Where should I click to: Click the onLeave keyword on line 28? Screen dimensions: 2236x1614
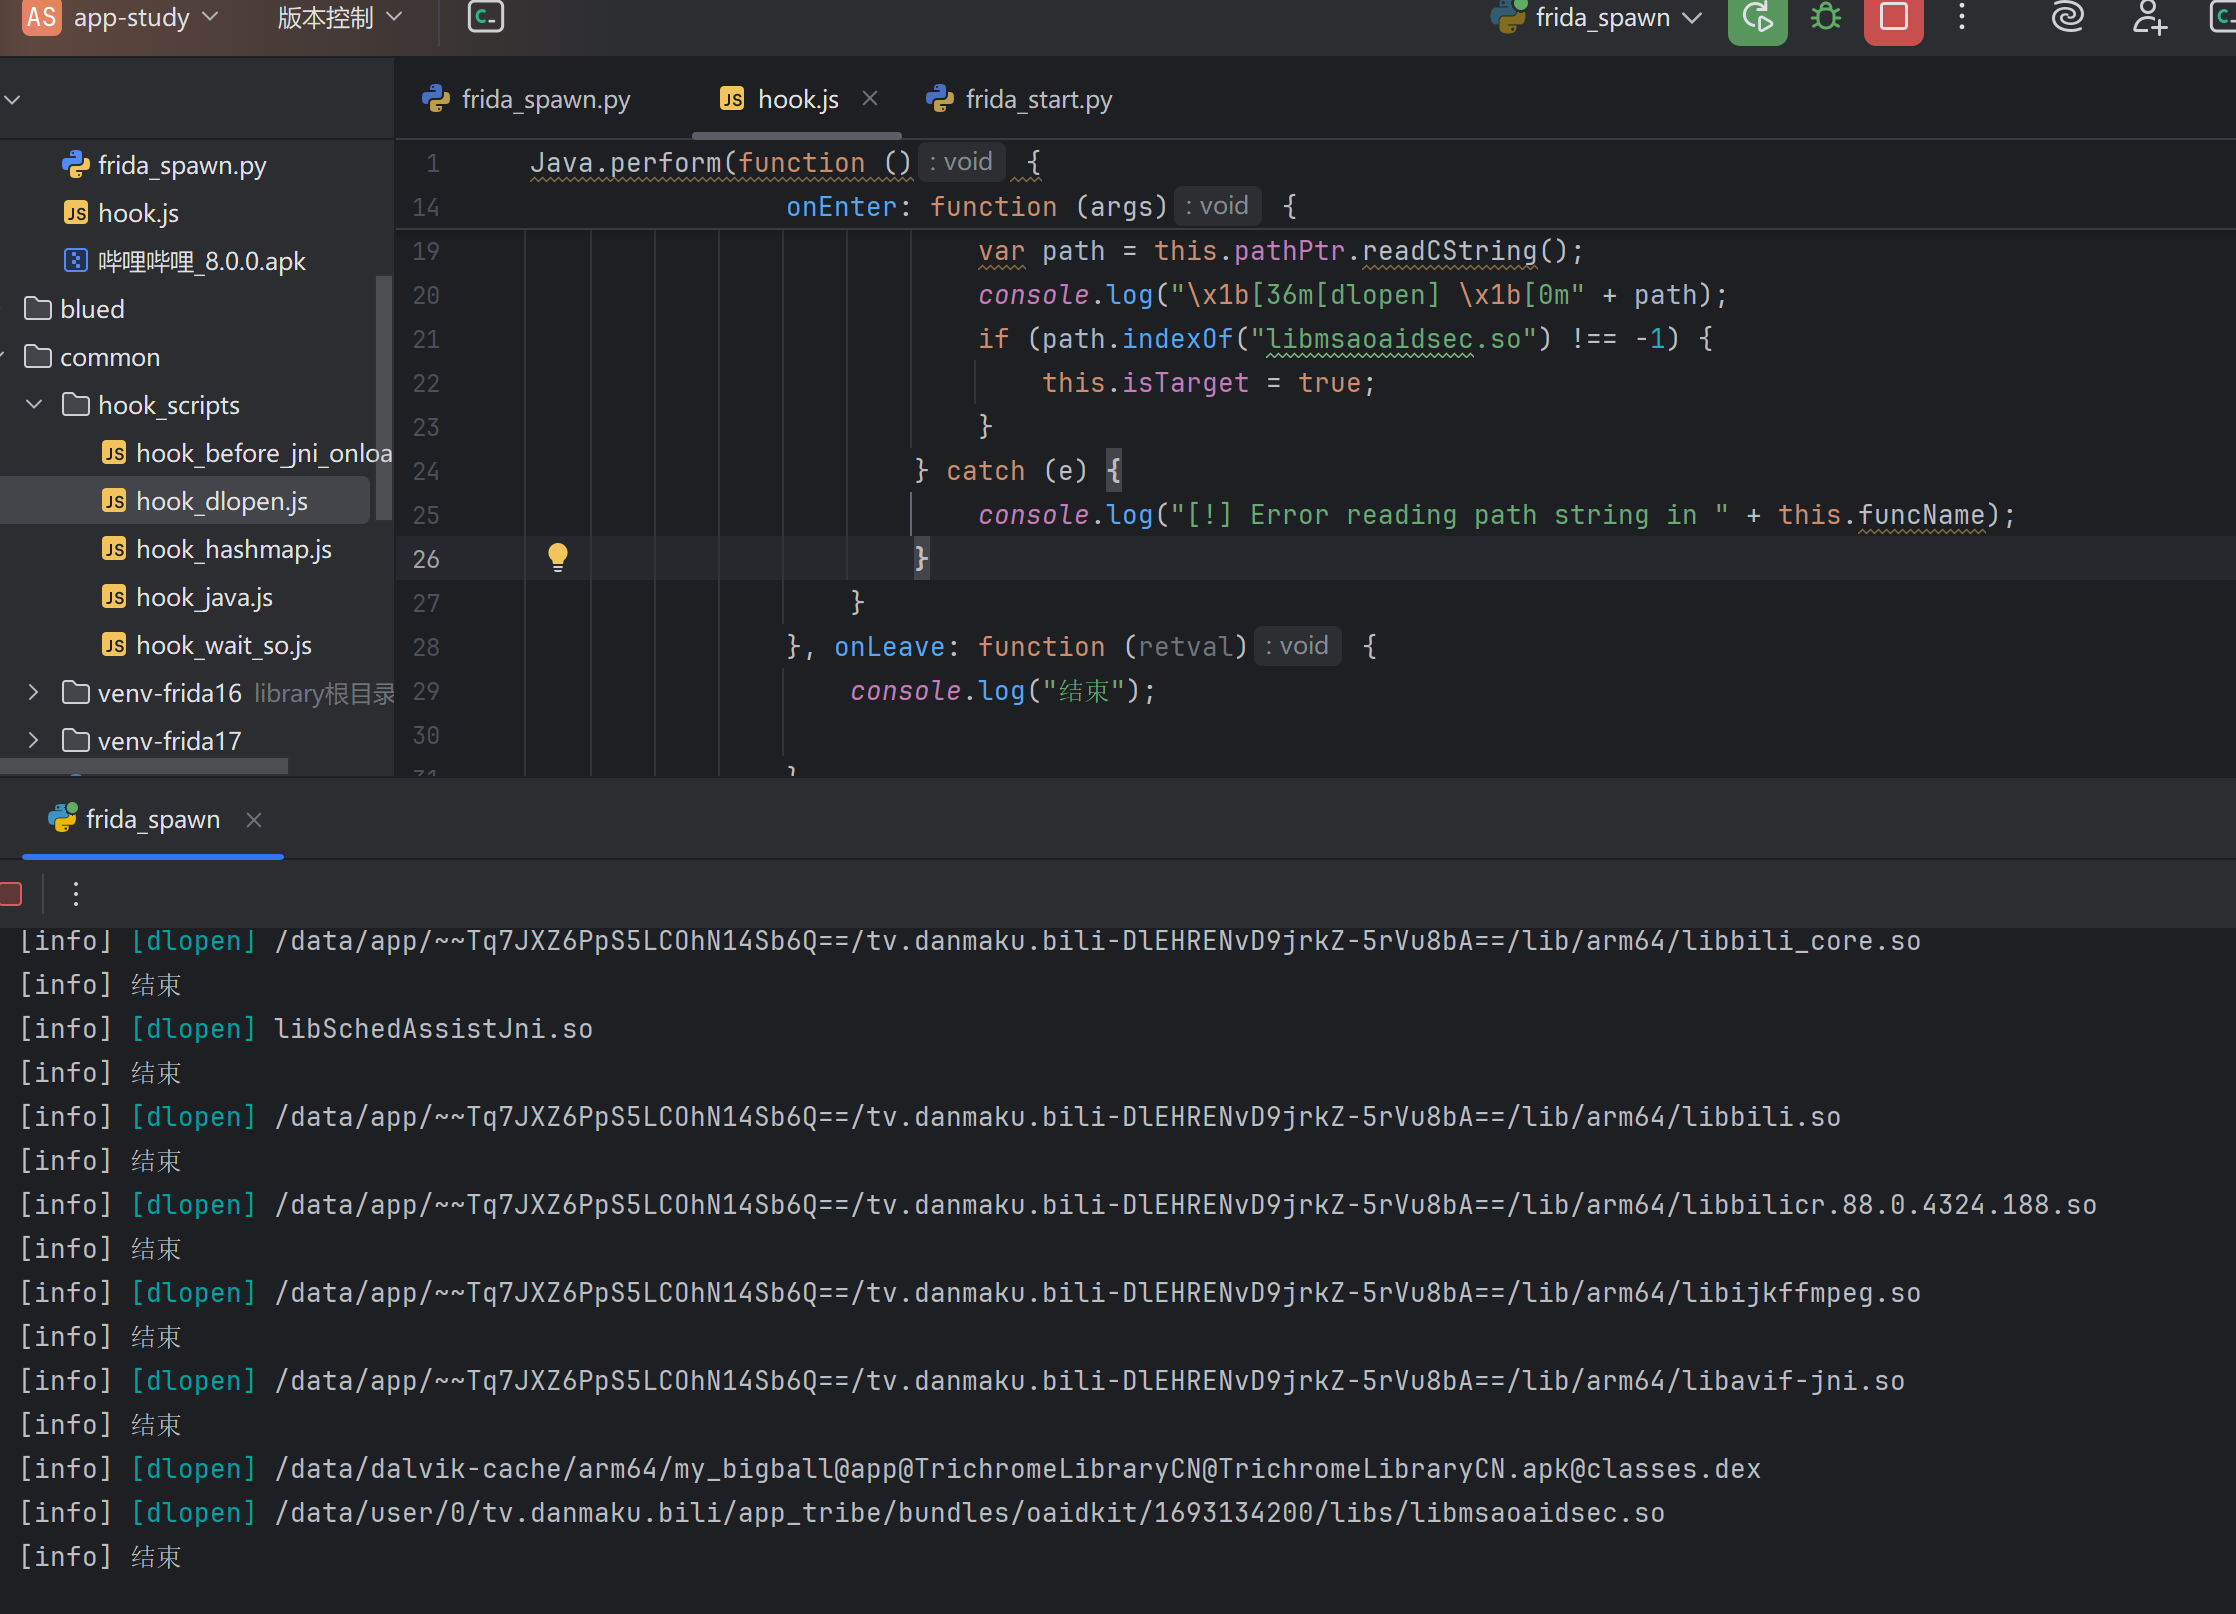tap(889, 647)
